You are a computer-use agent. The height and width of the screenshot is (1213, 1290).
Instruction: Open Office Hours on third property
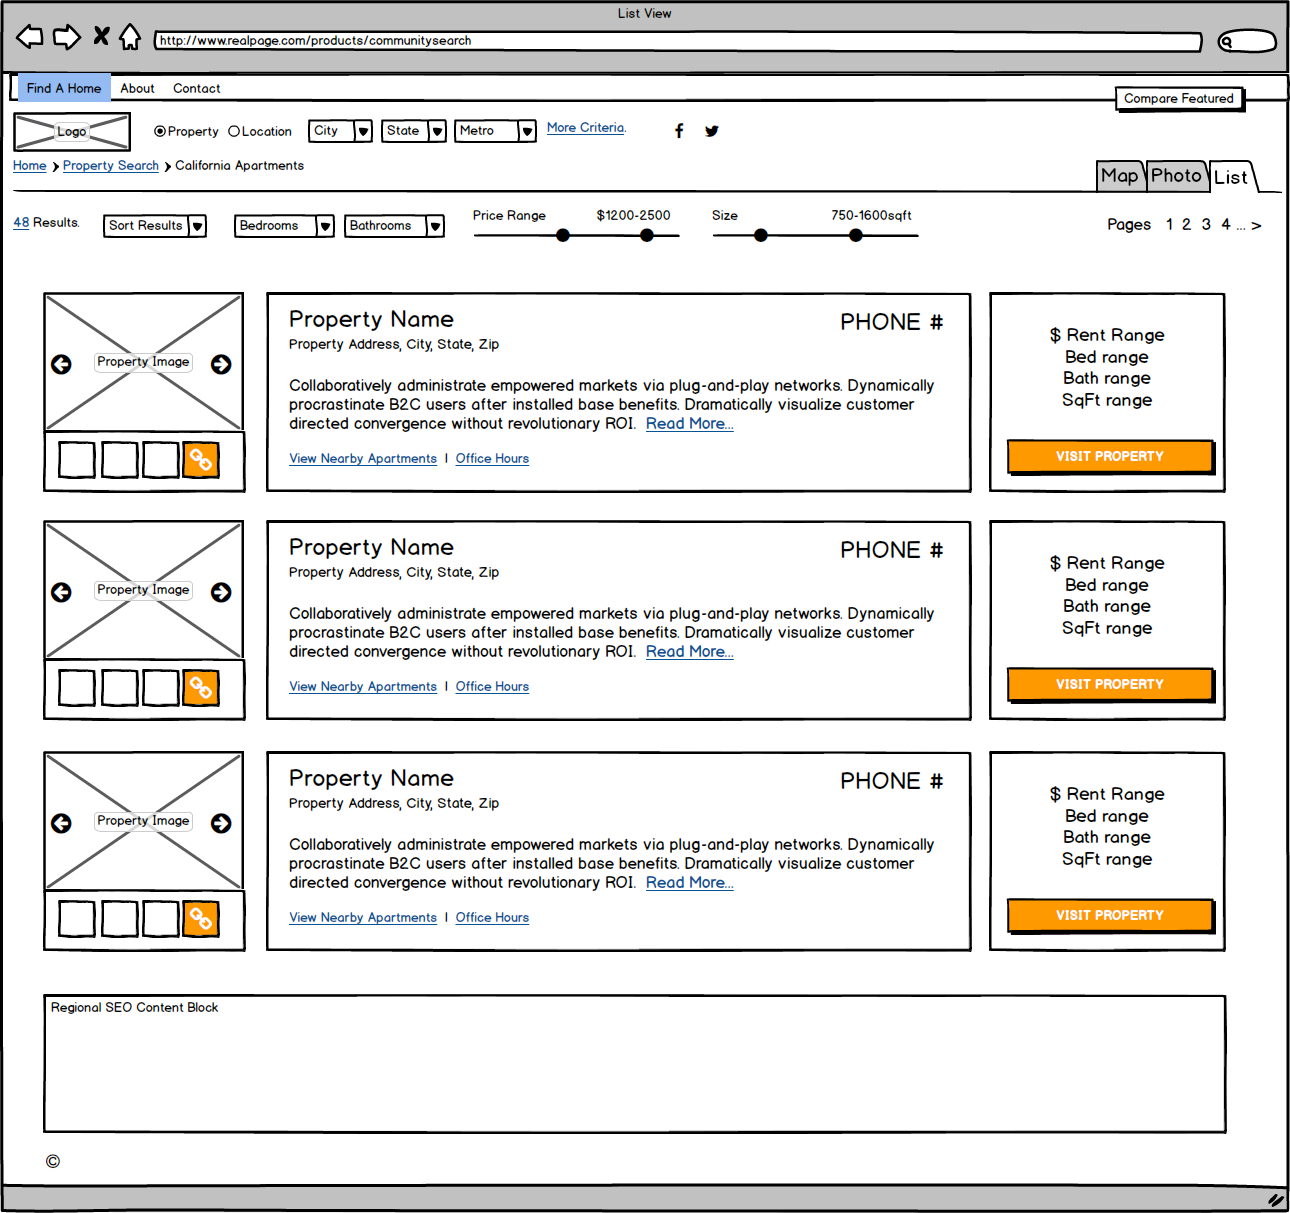[x=492, y=918]
